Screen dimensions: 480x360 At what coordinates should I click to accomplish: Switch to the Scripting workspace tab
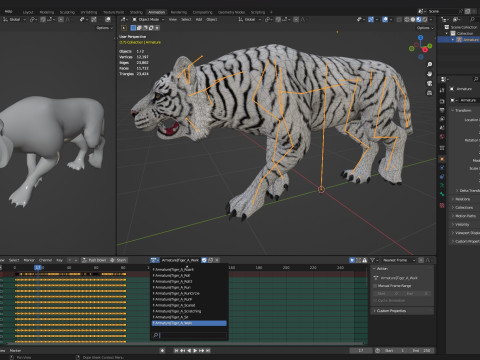tap(258, 12)
